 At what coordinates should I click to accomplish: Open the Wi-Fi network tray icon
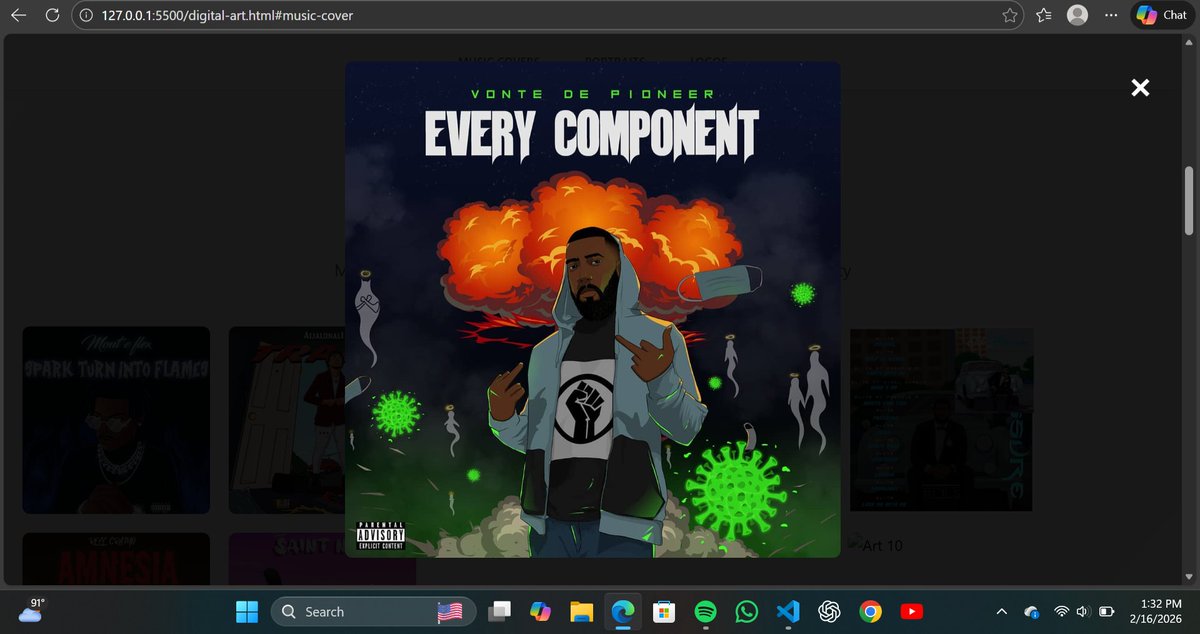(x=1061, y=611)
